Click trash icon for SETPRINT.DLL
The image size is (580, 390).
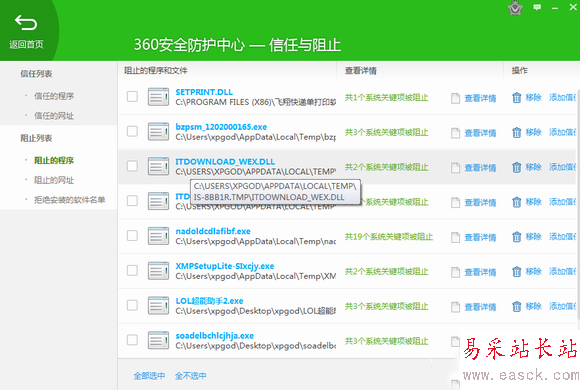pyautogui.click(x=516, y=98)
